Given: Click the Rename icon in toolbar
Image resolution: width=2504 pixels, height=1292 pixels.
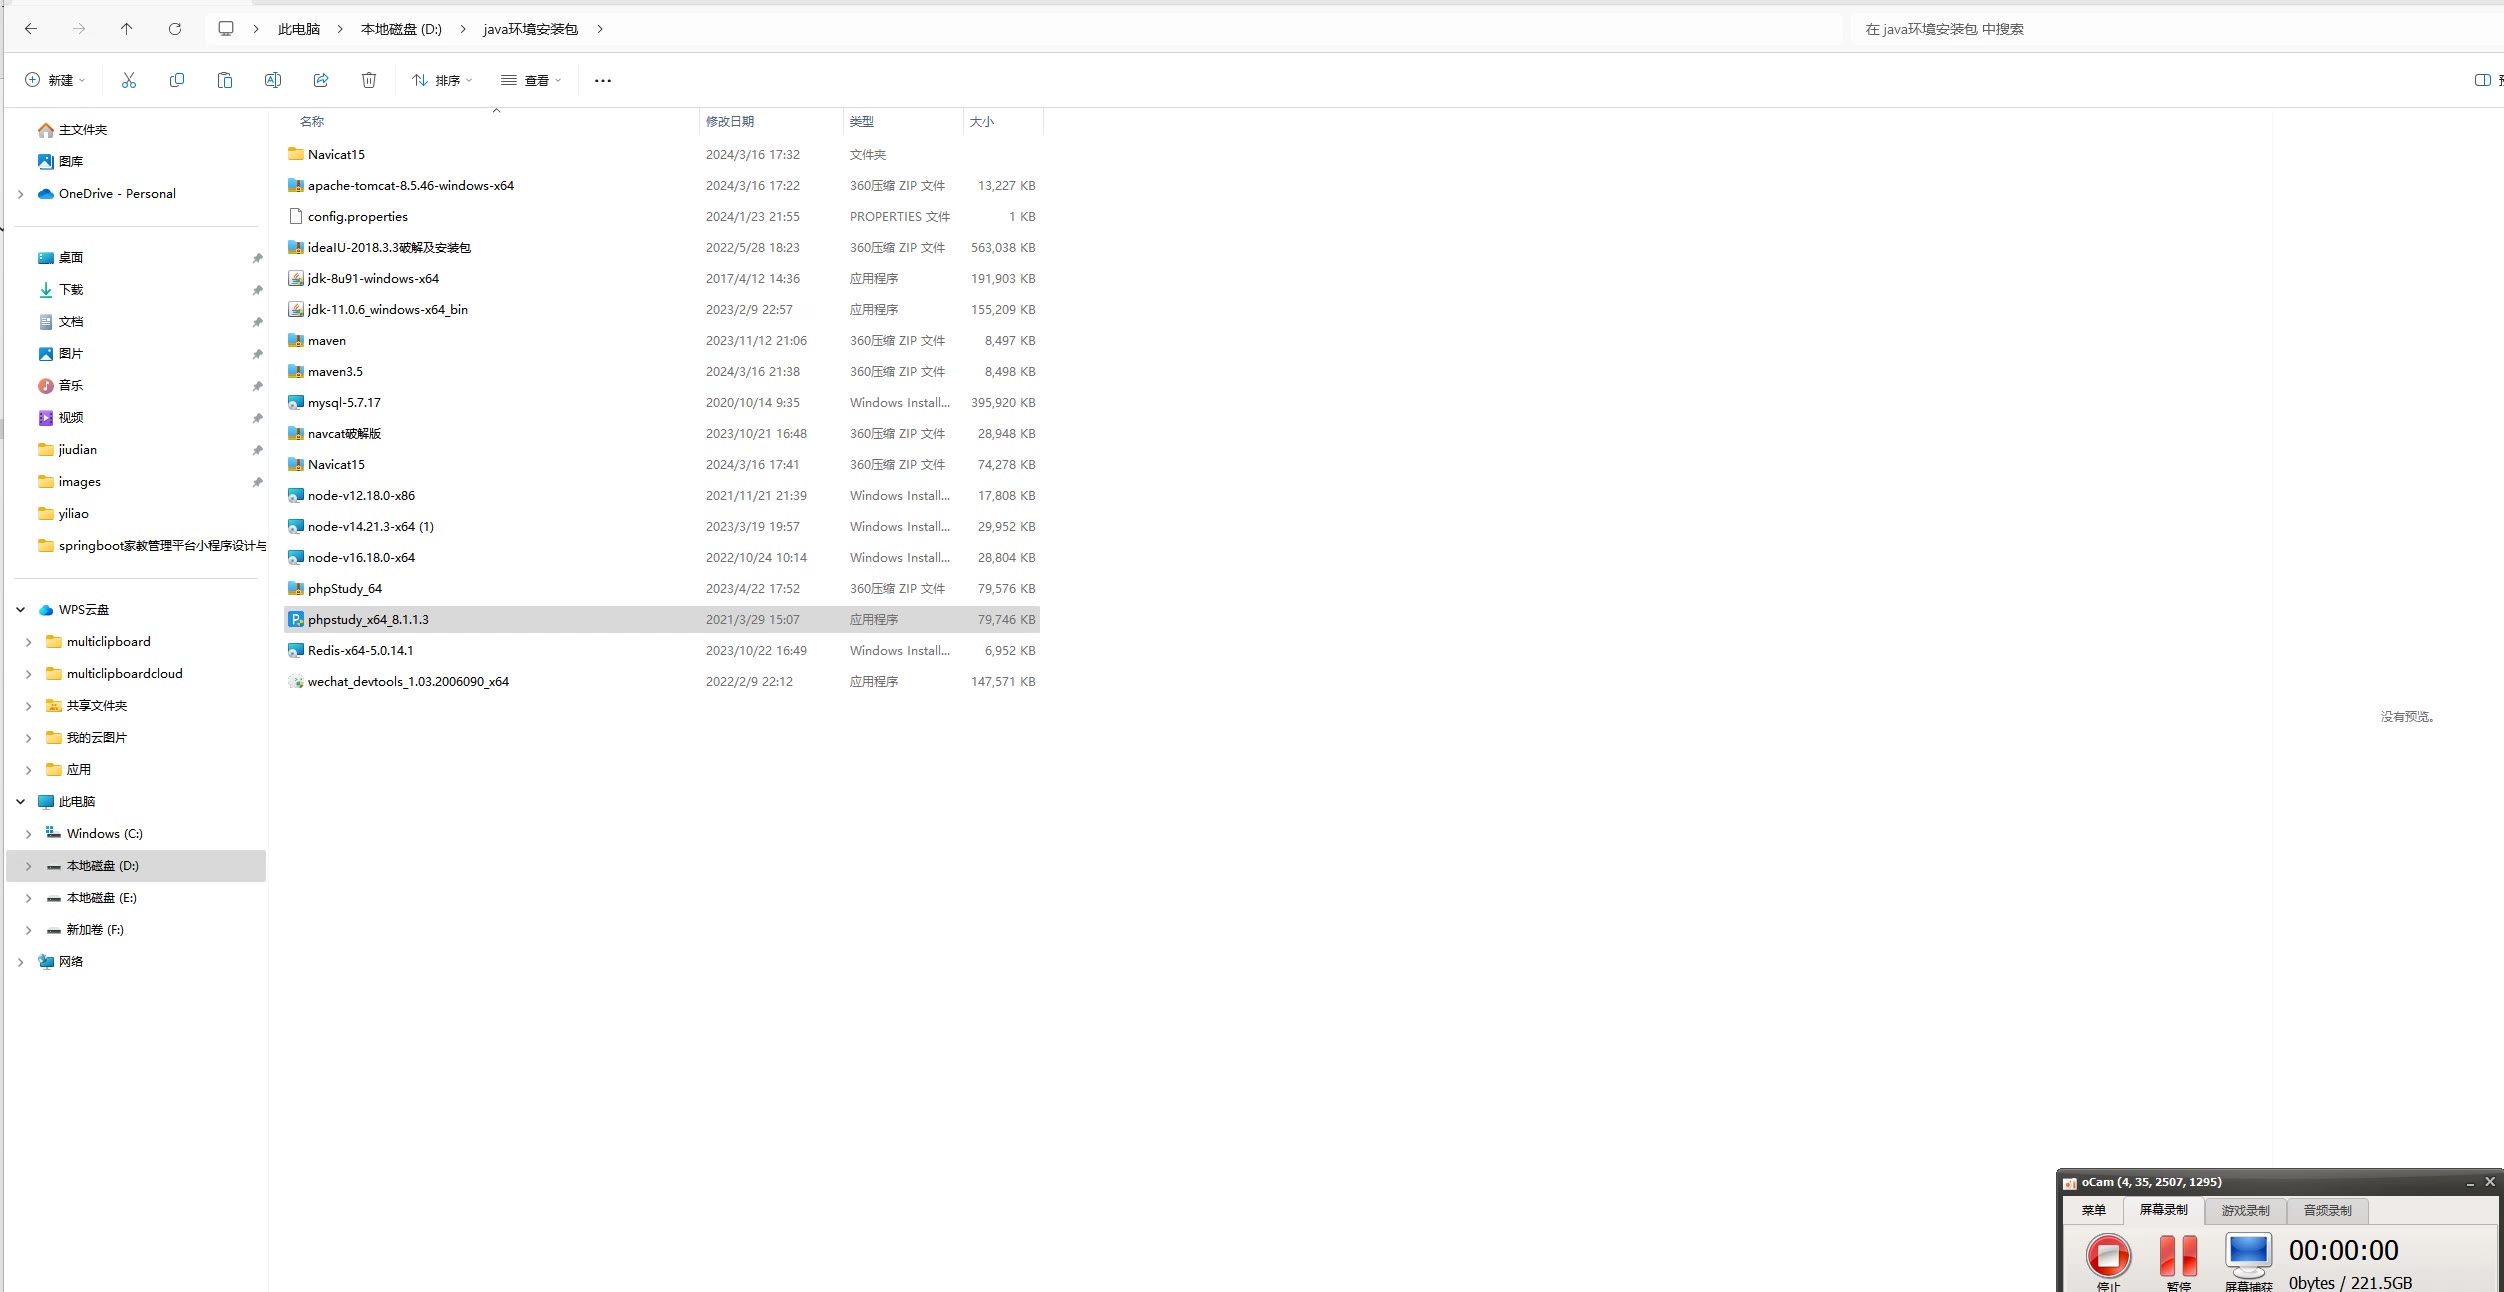Looking at the screenshot, I should (273, 80).
